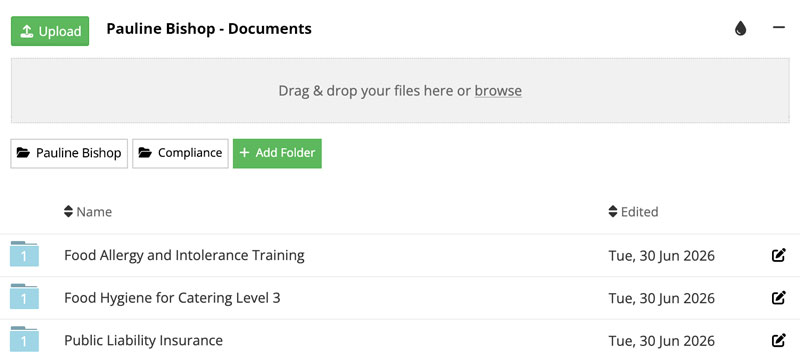
Task: Sort the list by Edited column
Action: (x=633, y=212)
